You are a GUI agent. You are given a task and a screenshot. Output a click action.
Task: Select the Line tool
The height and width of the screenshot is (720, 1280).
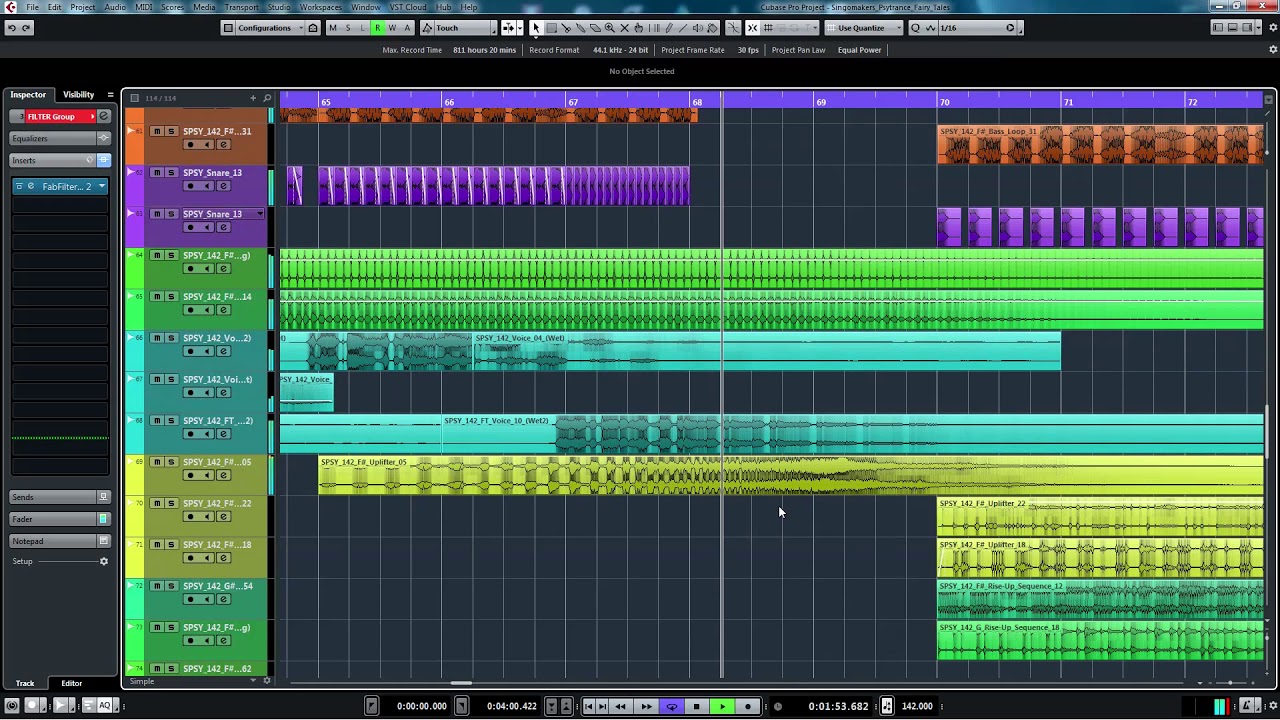click(683, 28)
